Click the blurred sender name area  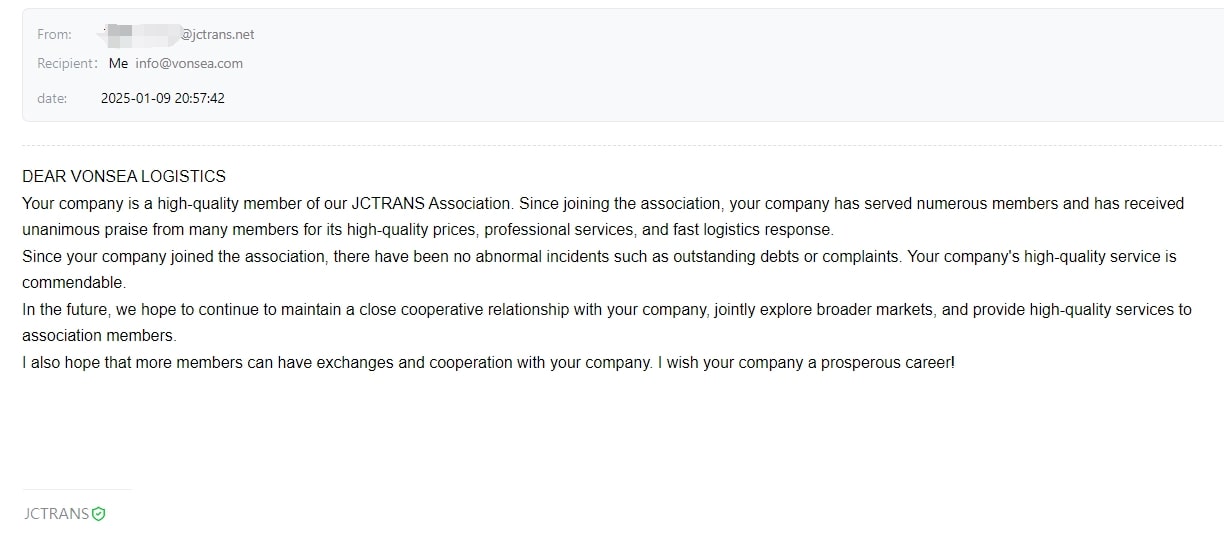141,34
